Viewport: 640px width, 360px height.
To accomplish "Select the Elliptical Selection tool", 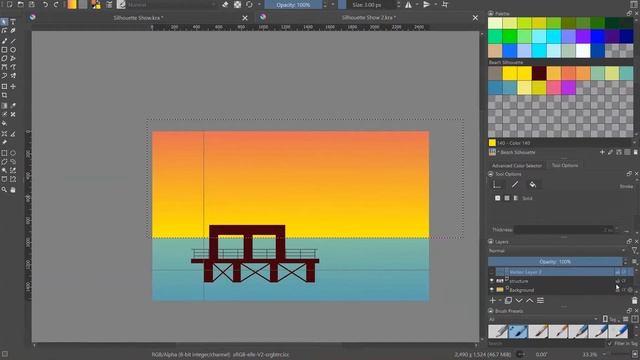I will point(13,153).
